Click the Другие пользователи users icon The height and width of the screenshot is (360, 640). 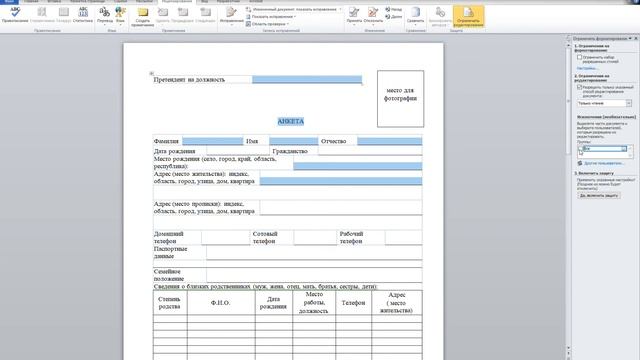pyautogui.click(x=580, y=163)
